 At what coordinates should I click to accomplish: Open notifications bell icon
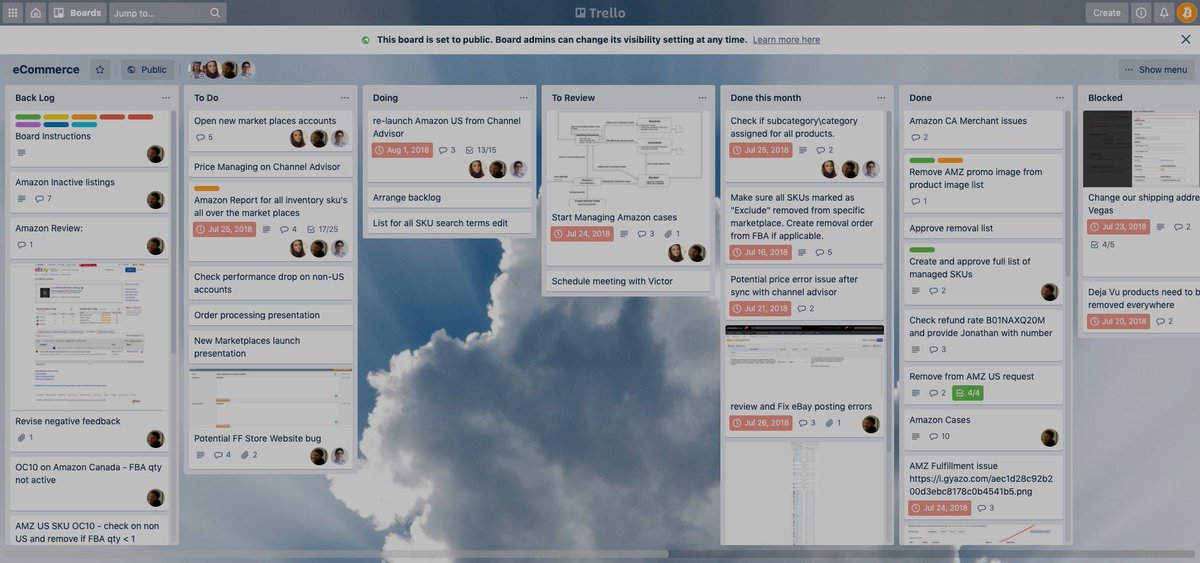click(x=1164, y=13)
